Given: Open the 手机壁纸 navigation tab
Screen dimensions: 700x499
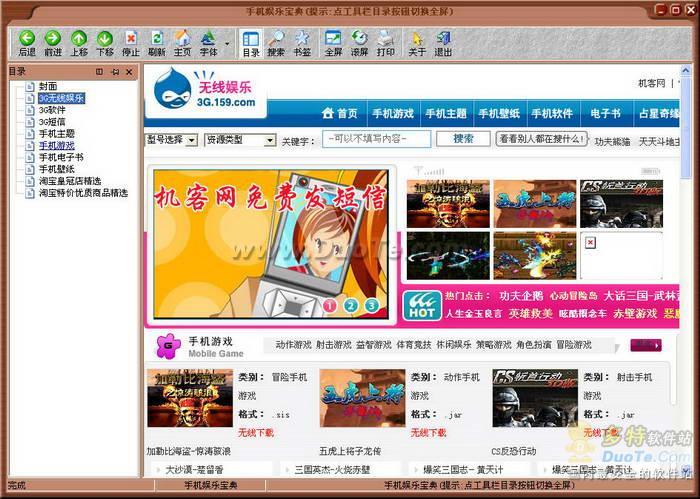Looking at the screenshot, I should 499,113.
